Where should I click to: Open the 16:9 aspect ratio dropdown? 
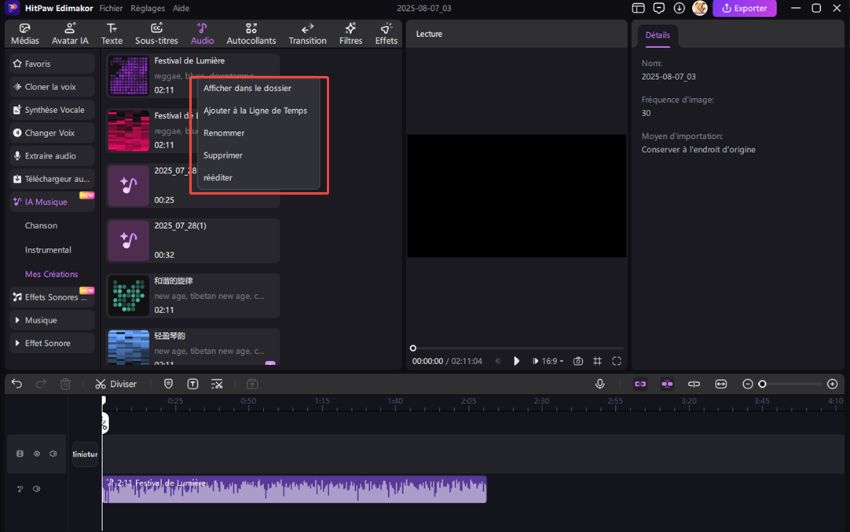coord(552,361)
